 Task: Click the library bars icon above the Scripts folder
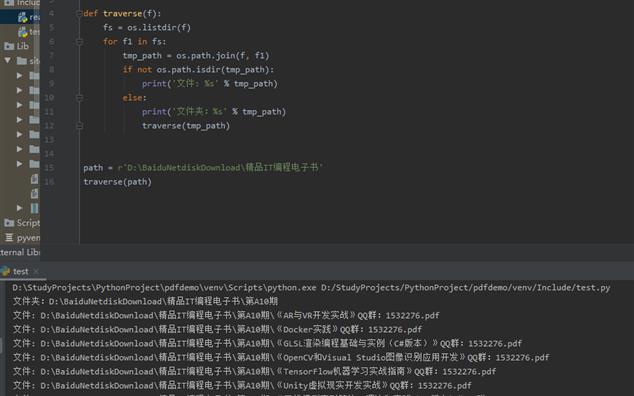pos(34,208)
